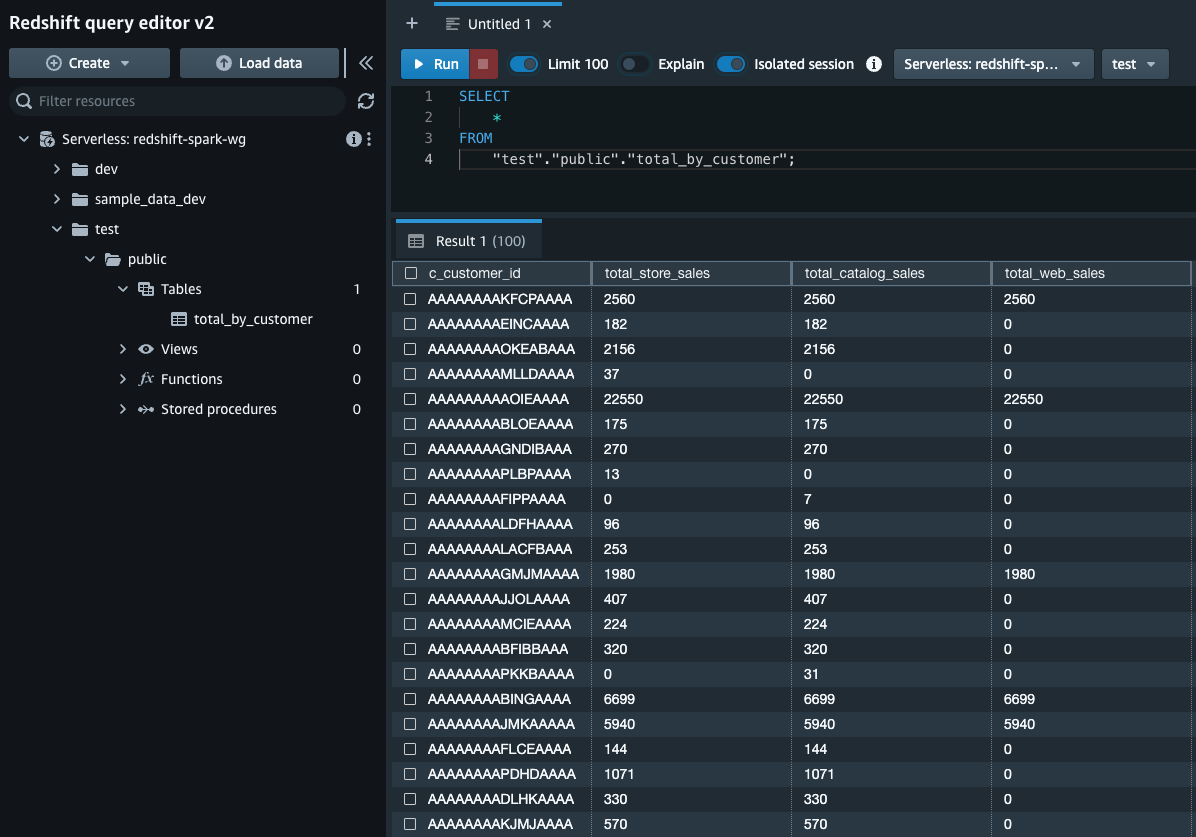Click the Views eye icon
Screen dimensions: 1196x837
point(146,349)
